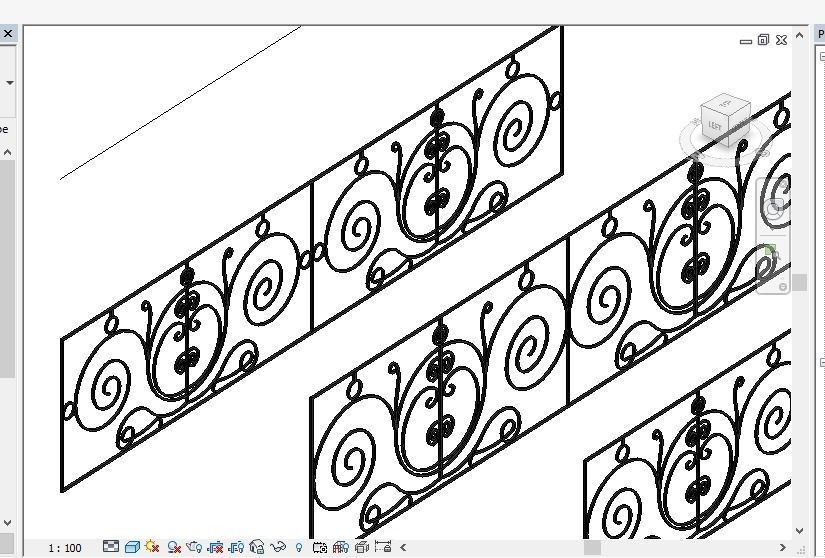The height and width of the screenshot is (558, 825).
Task: Click the view's vertical scrollbar thumb
Action: 800,282
